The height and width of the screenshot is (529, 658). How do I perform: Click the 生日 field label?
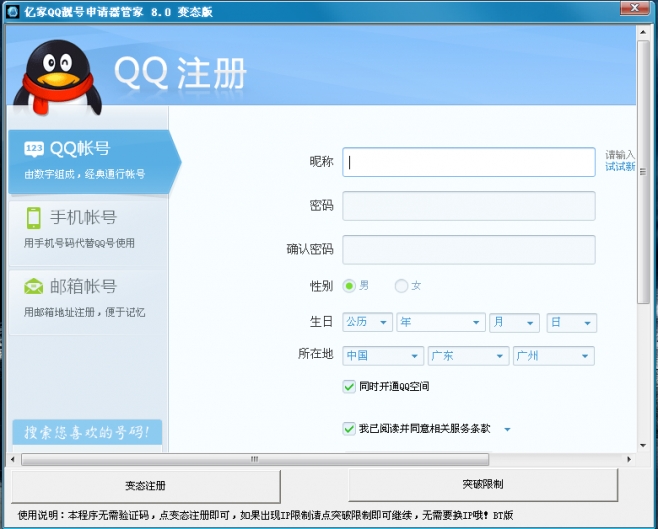coord(321,322)
